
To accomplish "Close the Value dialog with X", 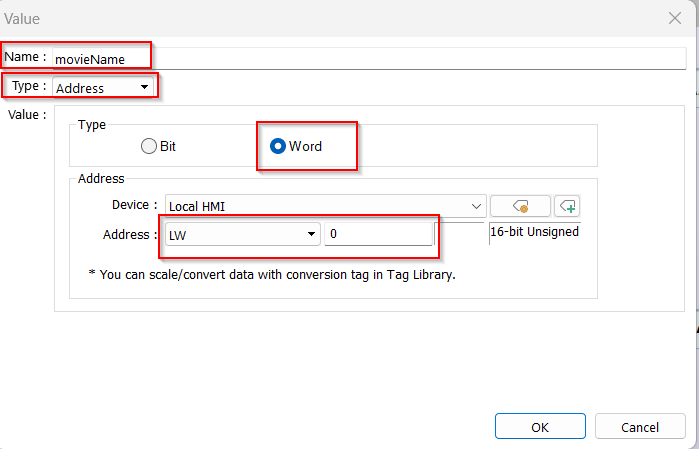I will pyautogui.click(x=674, y=18).
